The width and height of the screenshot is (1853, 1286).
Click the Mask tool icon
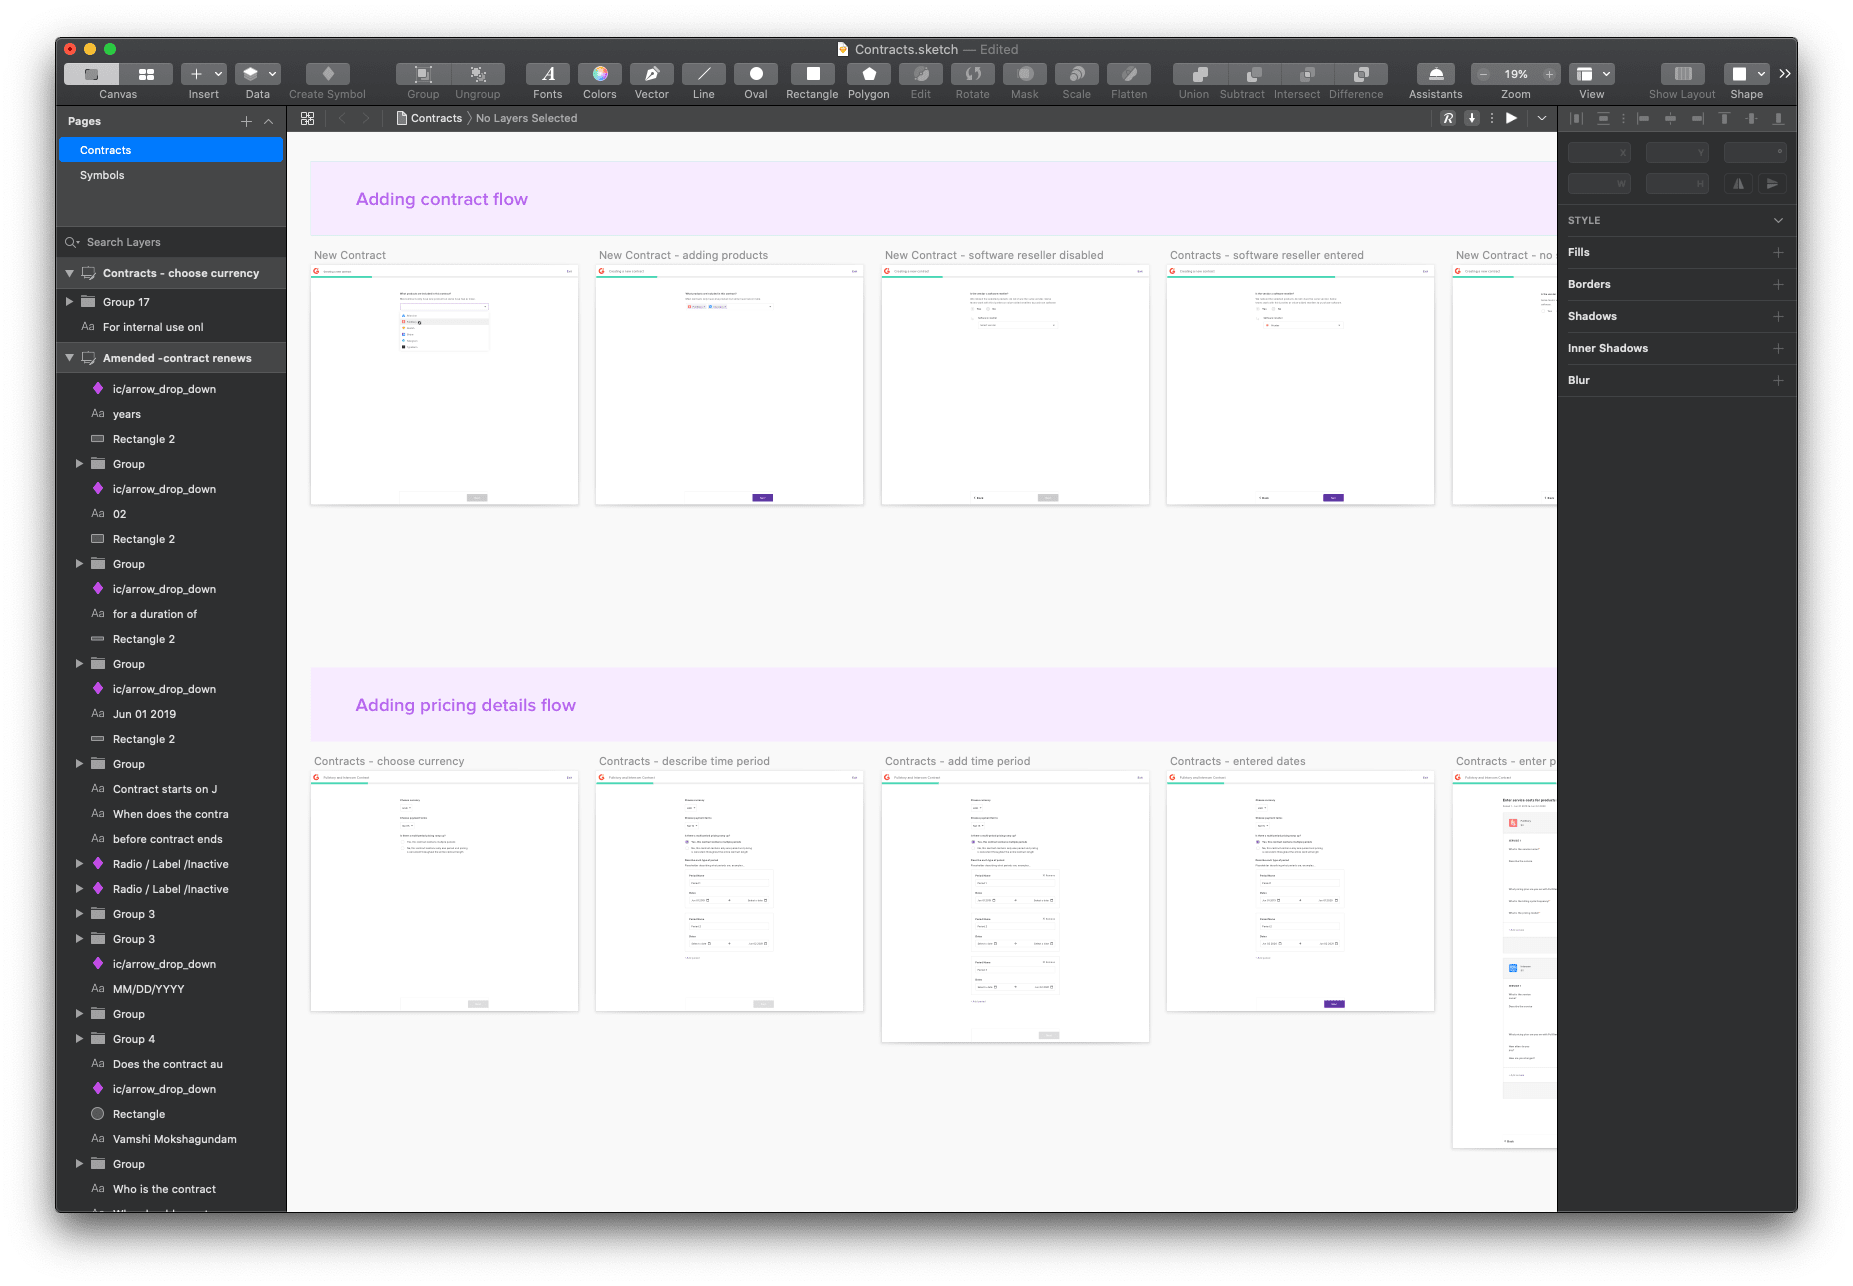(x=1025, y=74)
